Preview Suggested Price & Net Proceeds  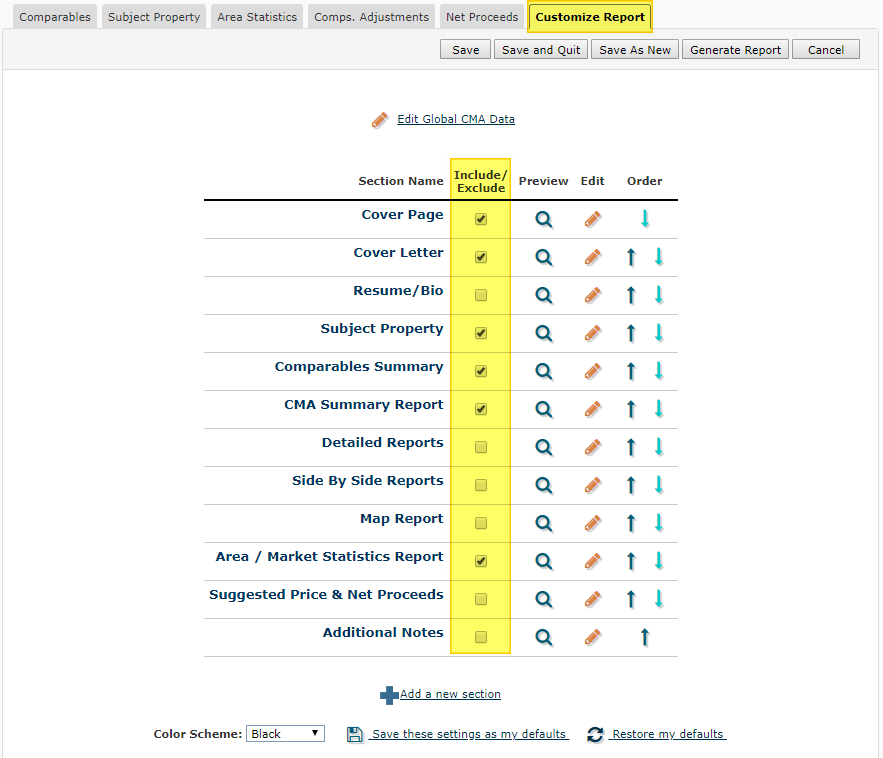point(543,599)
